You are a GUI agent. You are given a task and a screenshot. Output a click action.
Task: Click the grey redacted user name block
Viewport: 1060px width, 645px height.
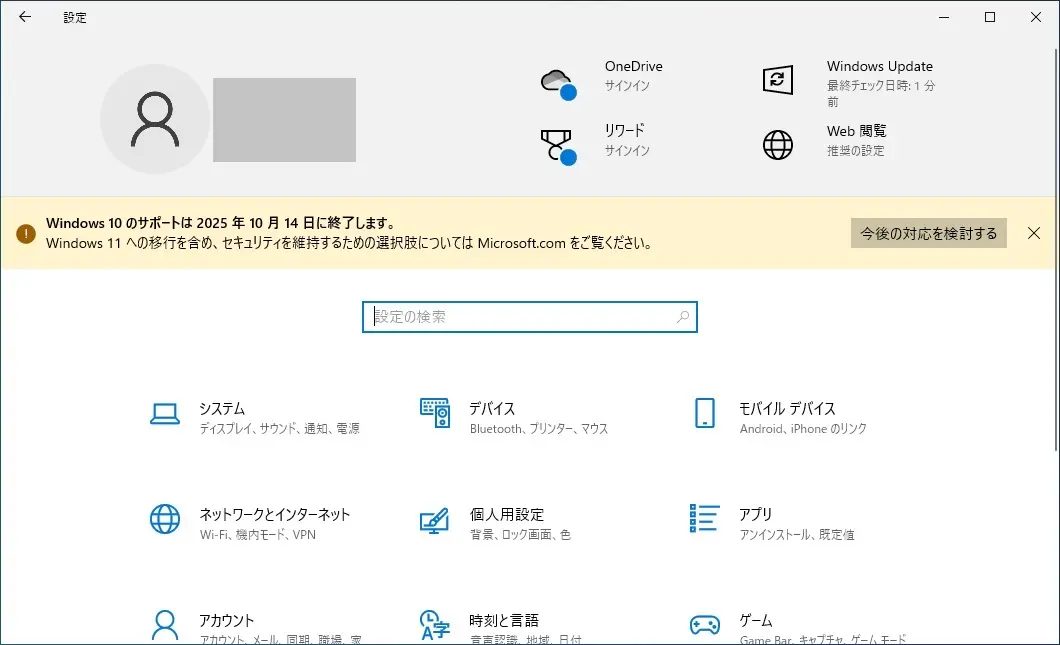pyautogui.click(x=285, y=120)
